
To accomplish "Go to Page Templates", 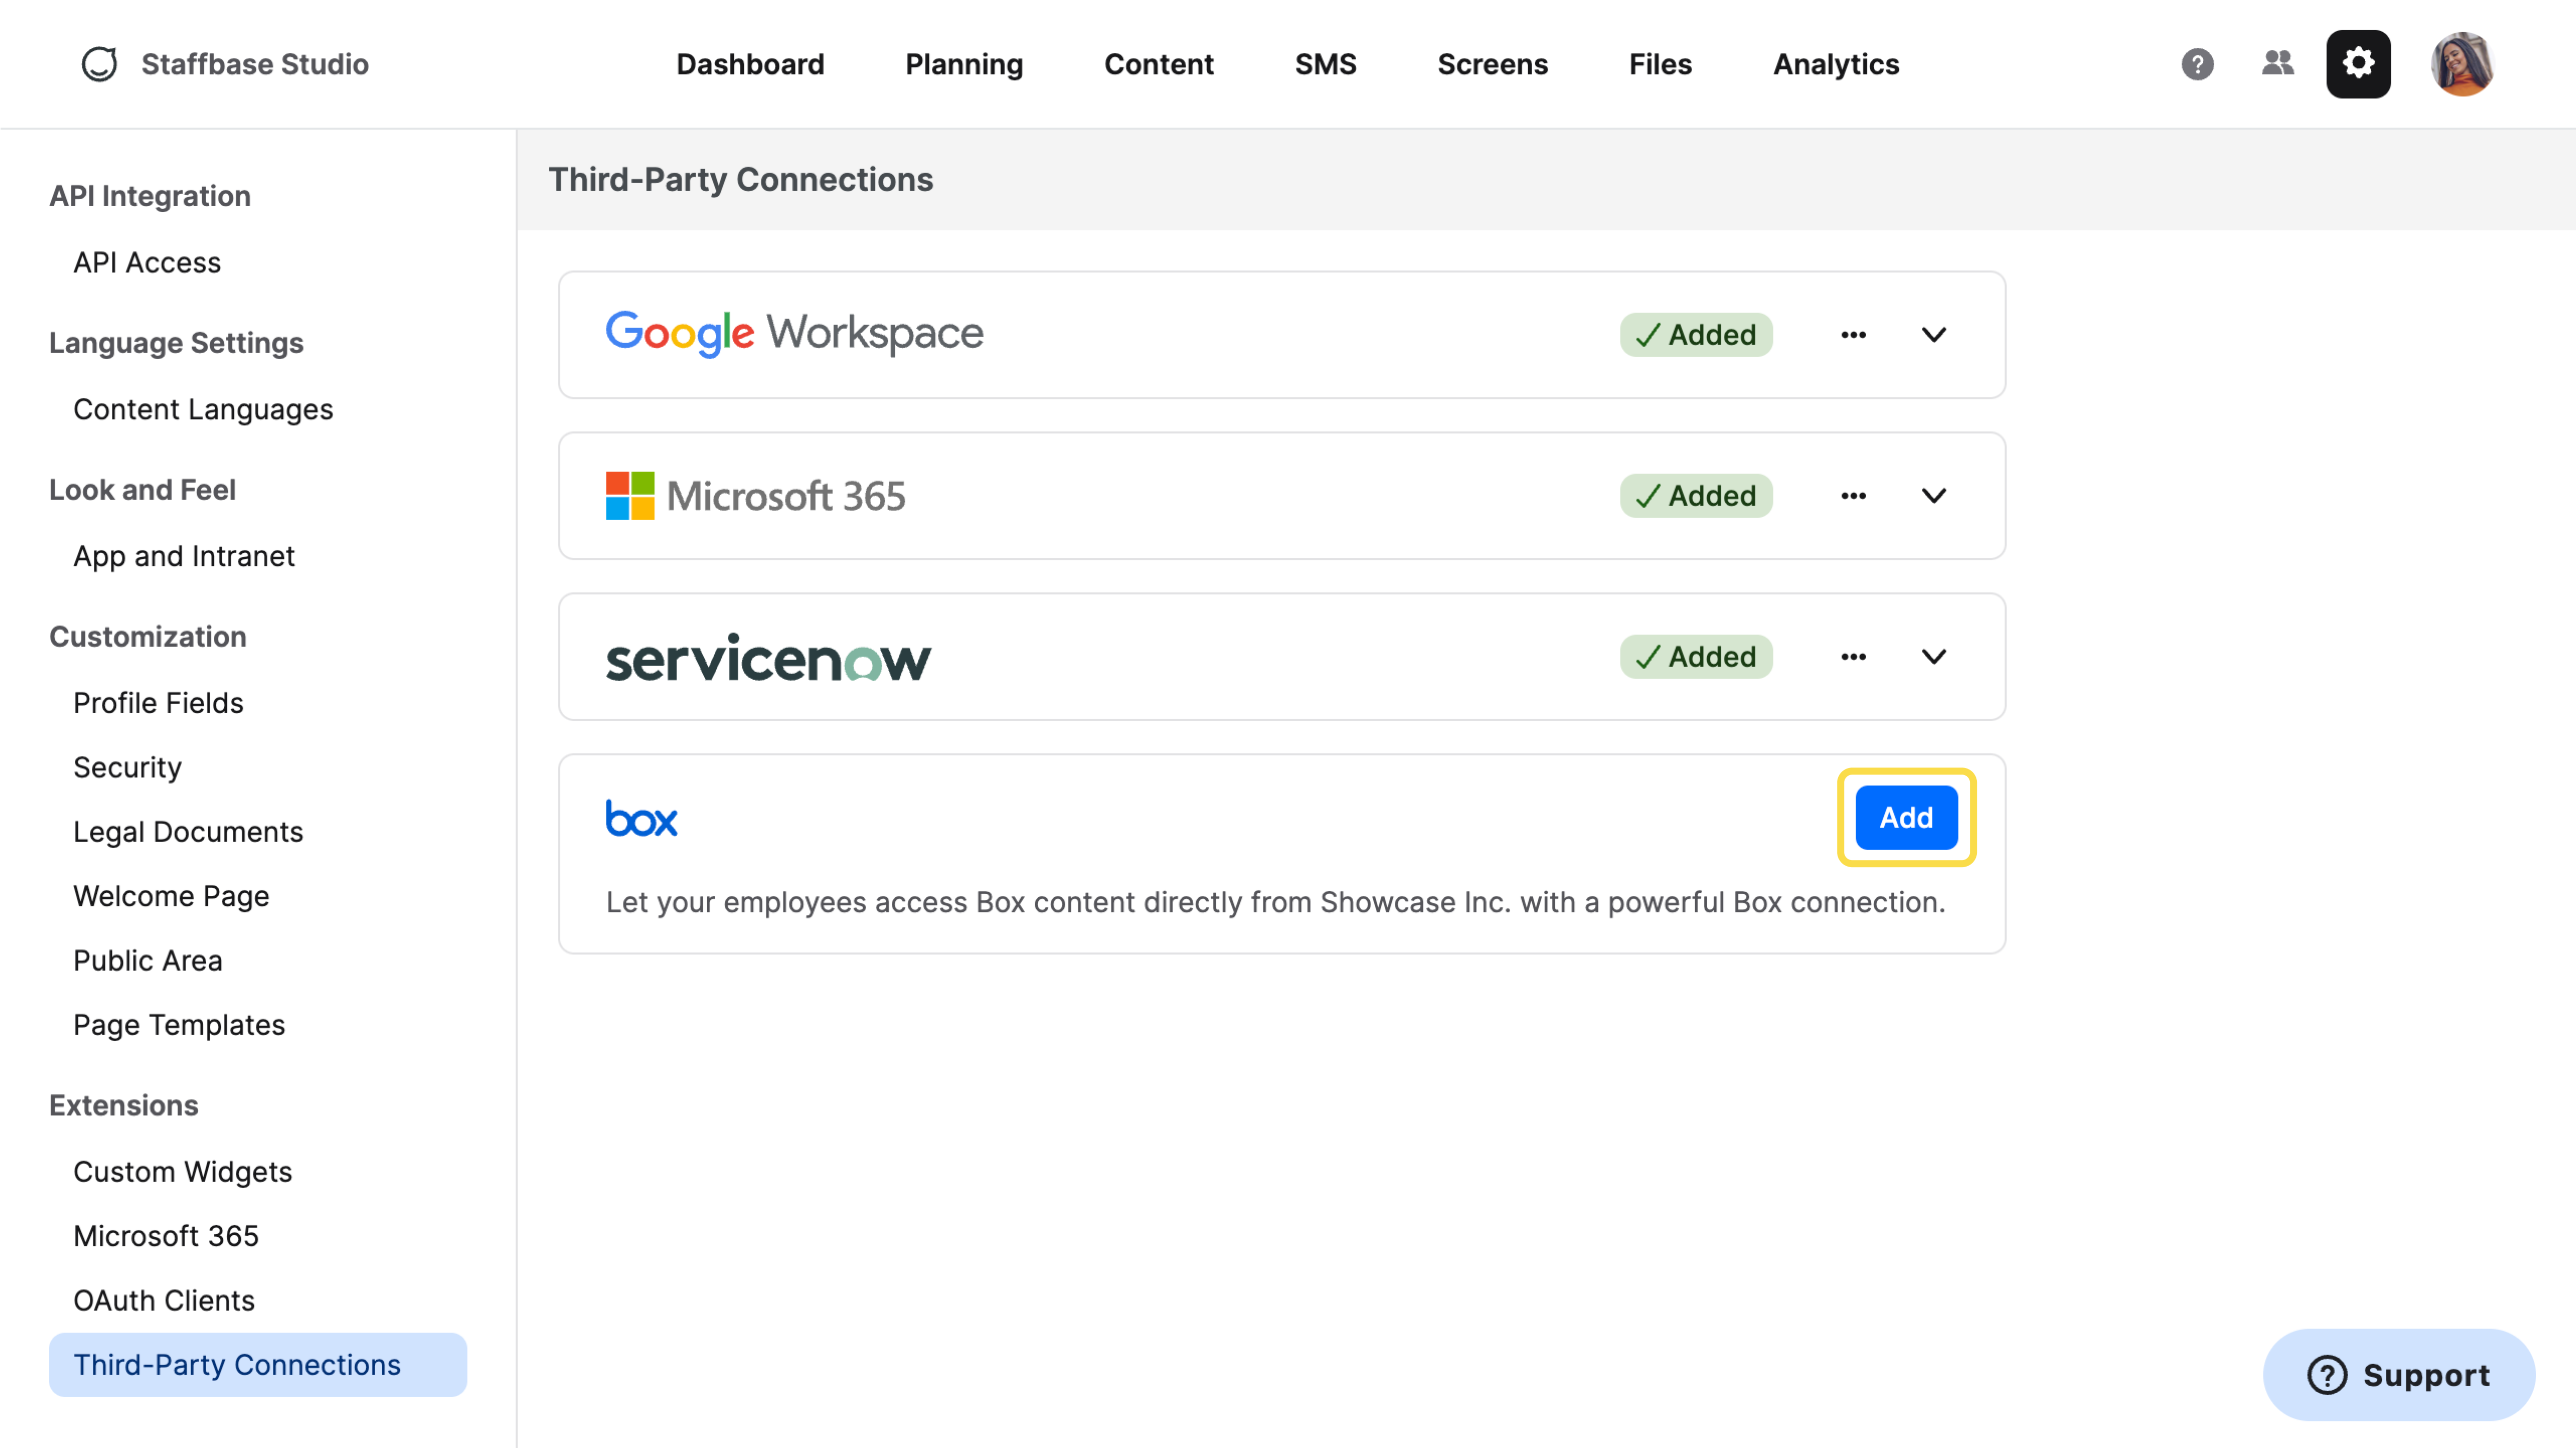I will pos(179,1025).
